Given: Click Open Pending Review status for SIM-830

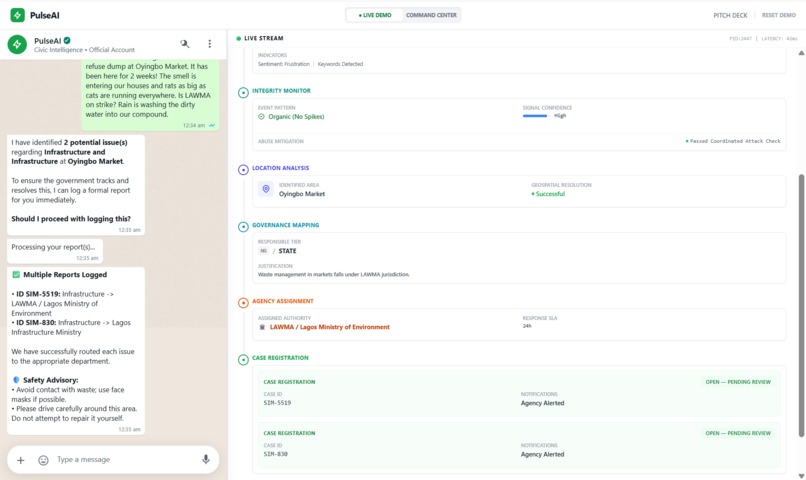Looking at the screenshot, I should click(x=738, y=433).
